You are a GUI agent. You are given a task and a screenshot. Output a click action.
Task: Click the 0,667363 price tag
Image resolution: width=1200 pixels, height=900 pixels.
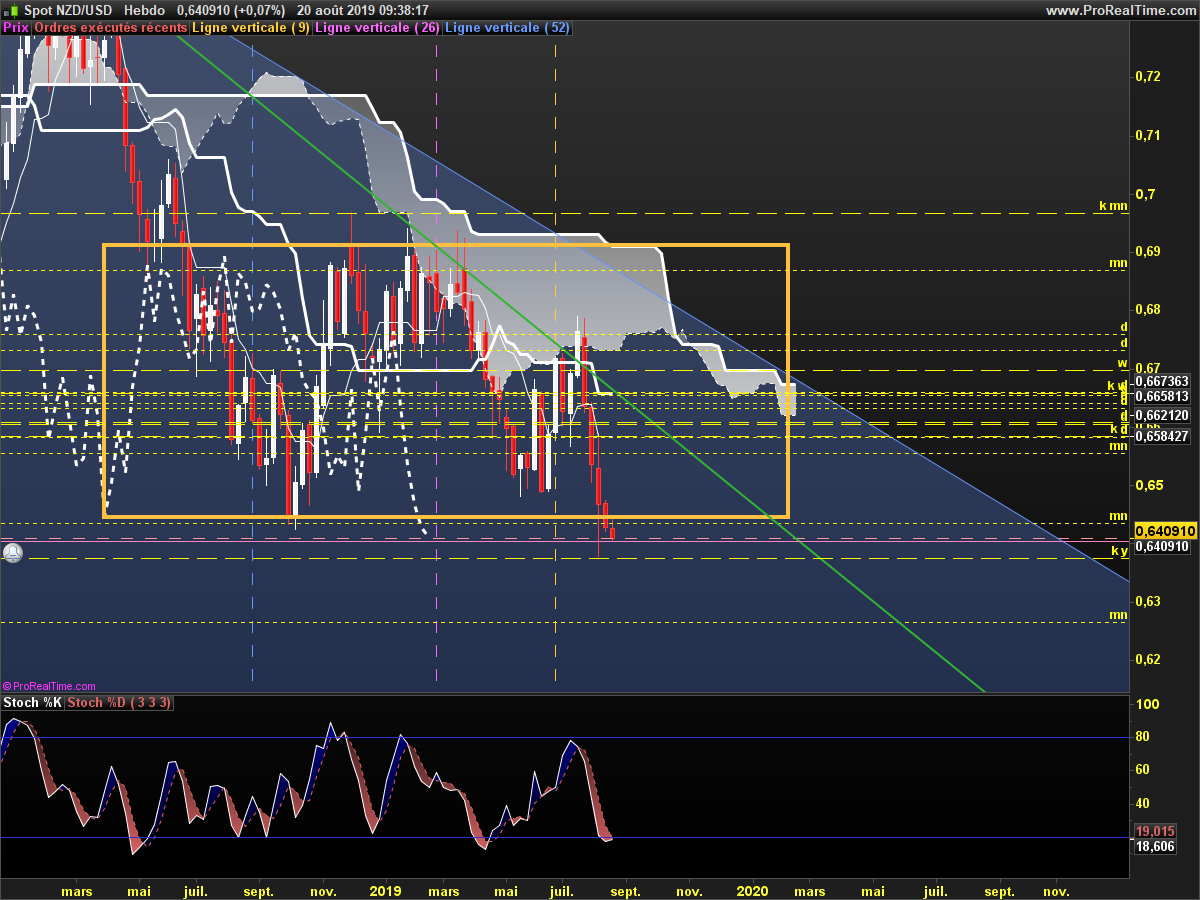tap(1163, 381)
